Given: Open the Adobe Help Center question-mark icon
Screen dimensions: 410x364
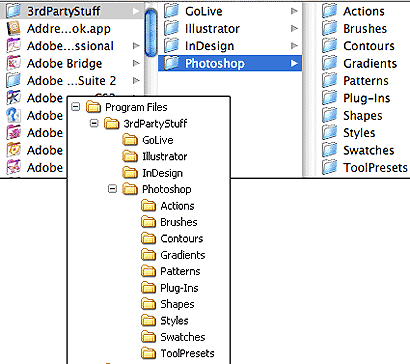Looking at the screenshot, I should click(13, 115).
